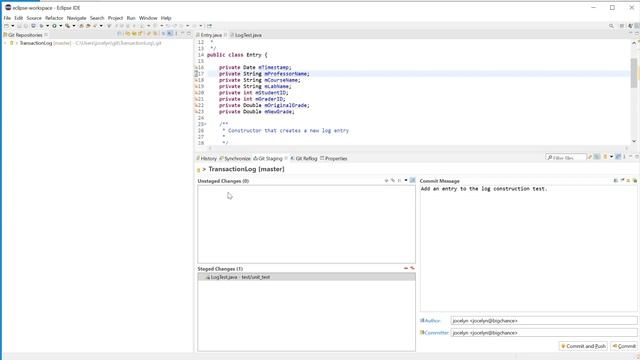Collapse the Javadoc fold at line 25

[205, 124]
